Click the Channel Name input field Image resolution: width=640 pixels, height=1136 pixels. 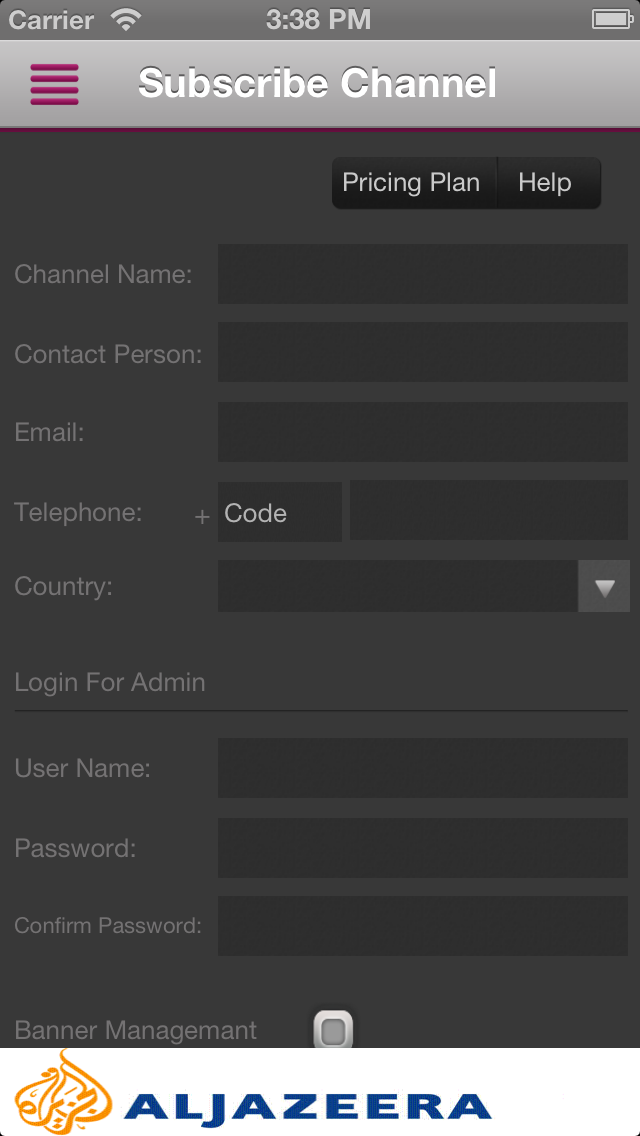click(423, 274)
